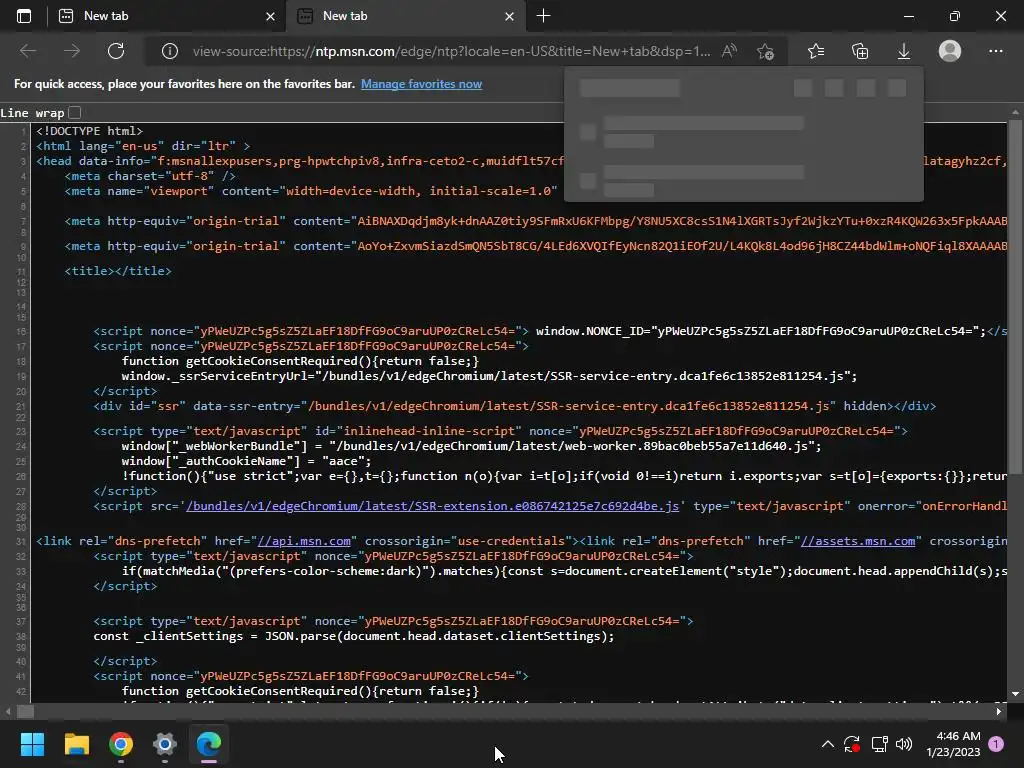
Task: Open Google Chrome from taskbar
Action: (121, 744)
